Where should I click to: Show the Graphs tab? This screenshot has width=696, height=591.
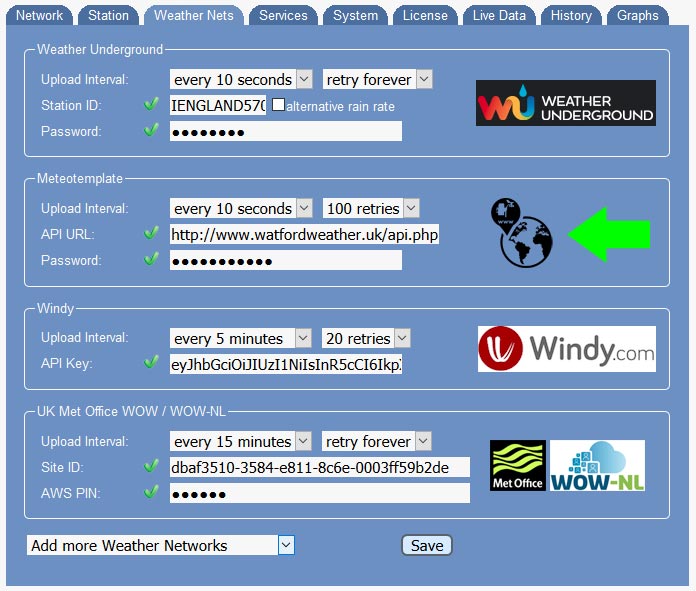pos(637,16)
